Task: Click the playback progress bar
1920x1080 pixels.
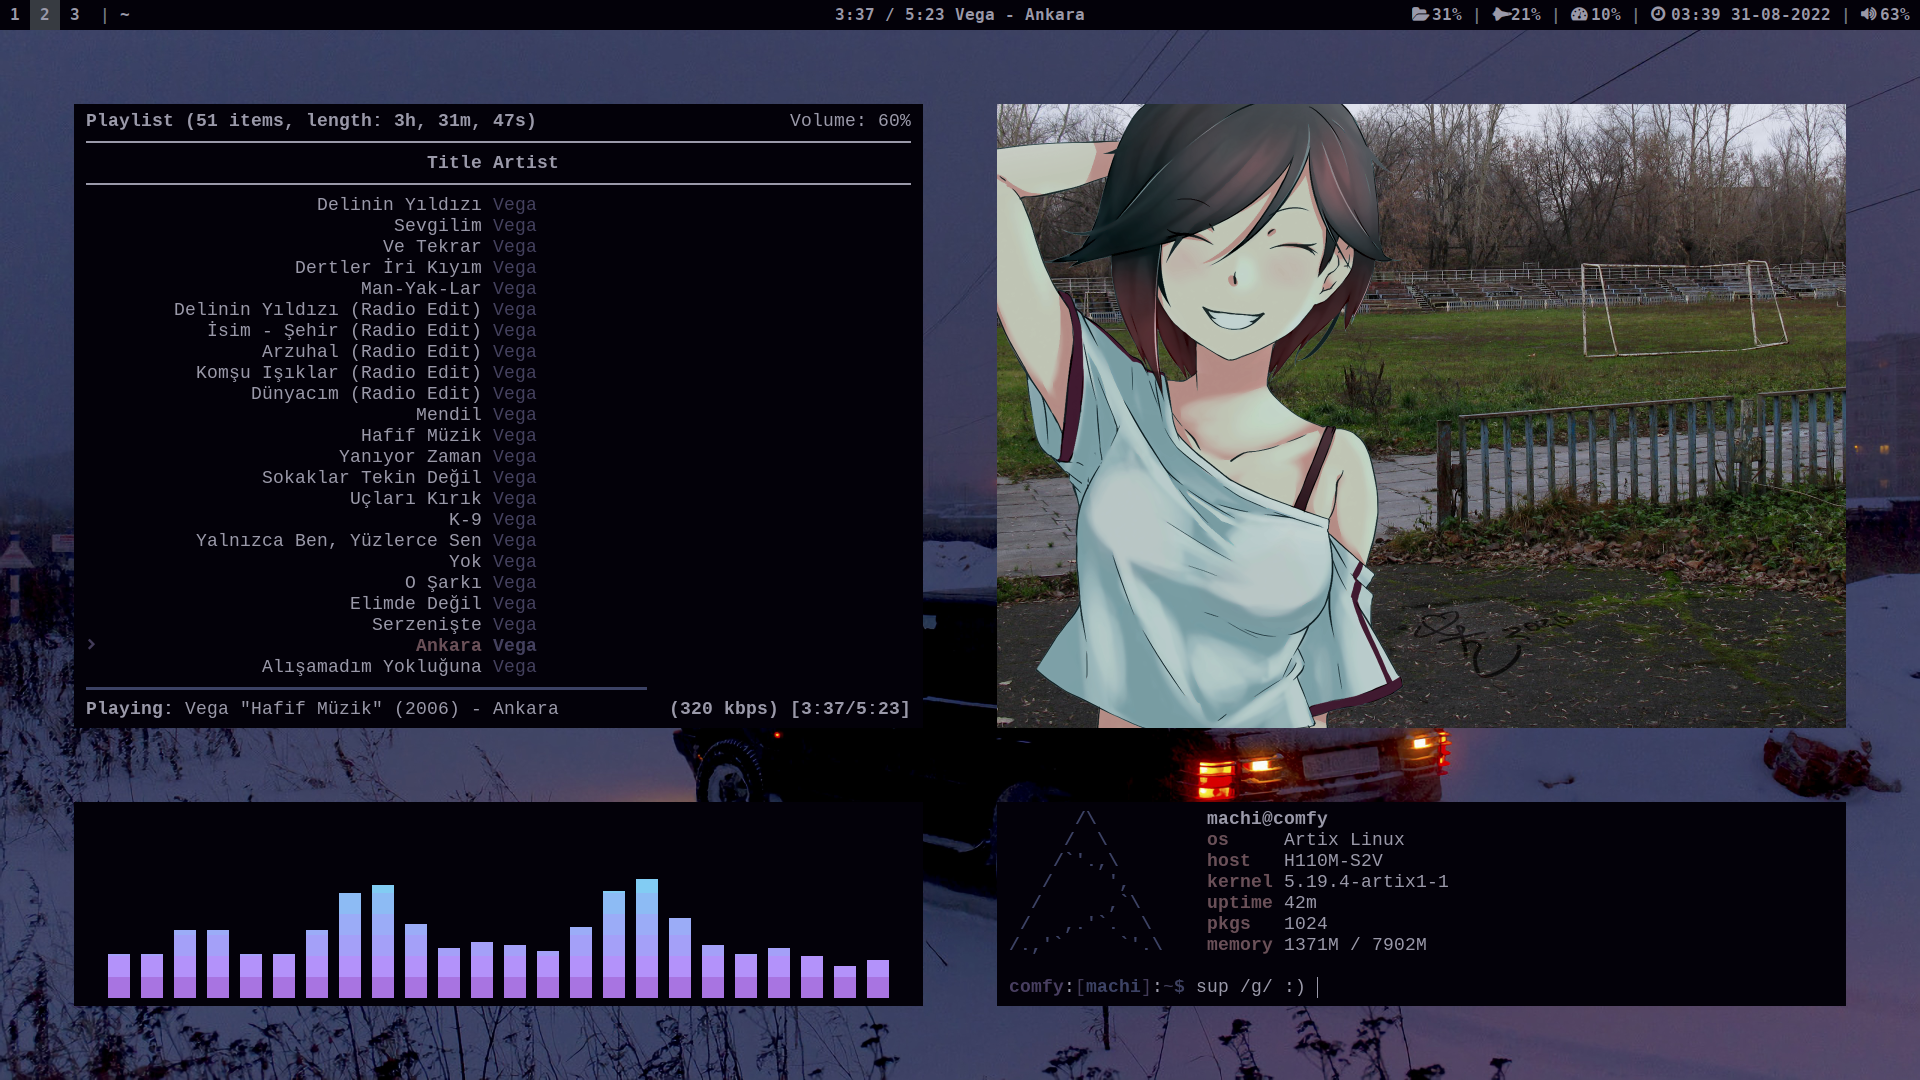Action: (x=498, y=688)
